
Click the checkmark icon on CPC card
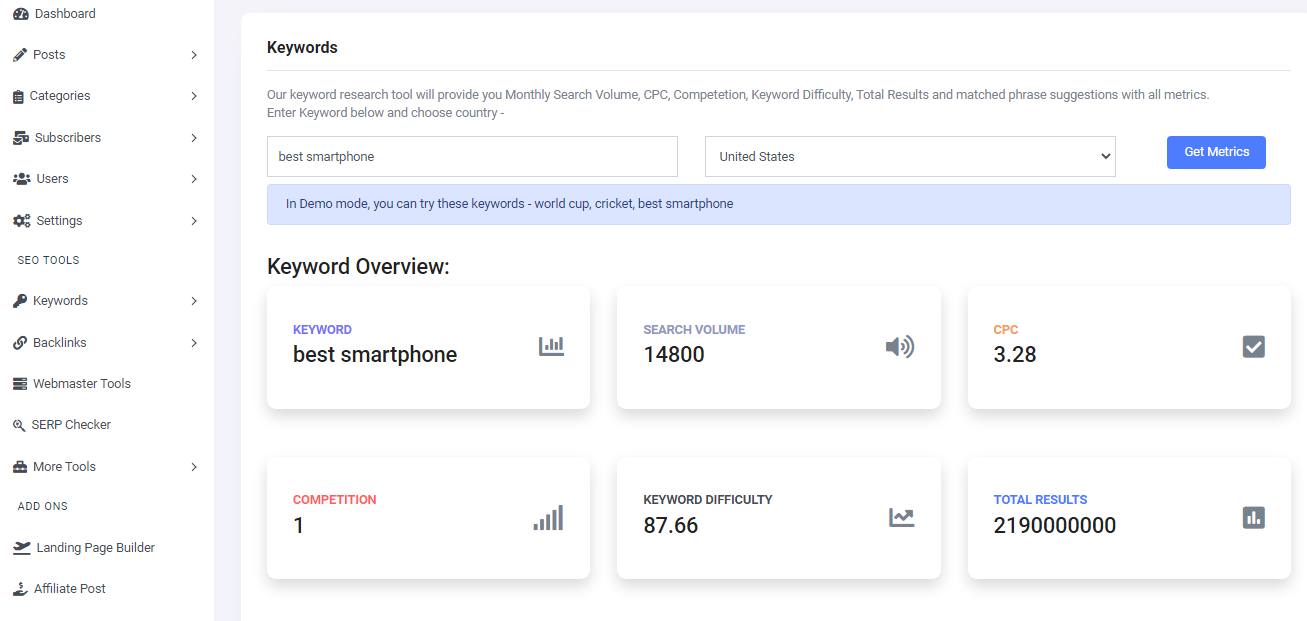[1252, 346]
